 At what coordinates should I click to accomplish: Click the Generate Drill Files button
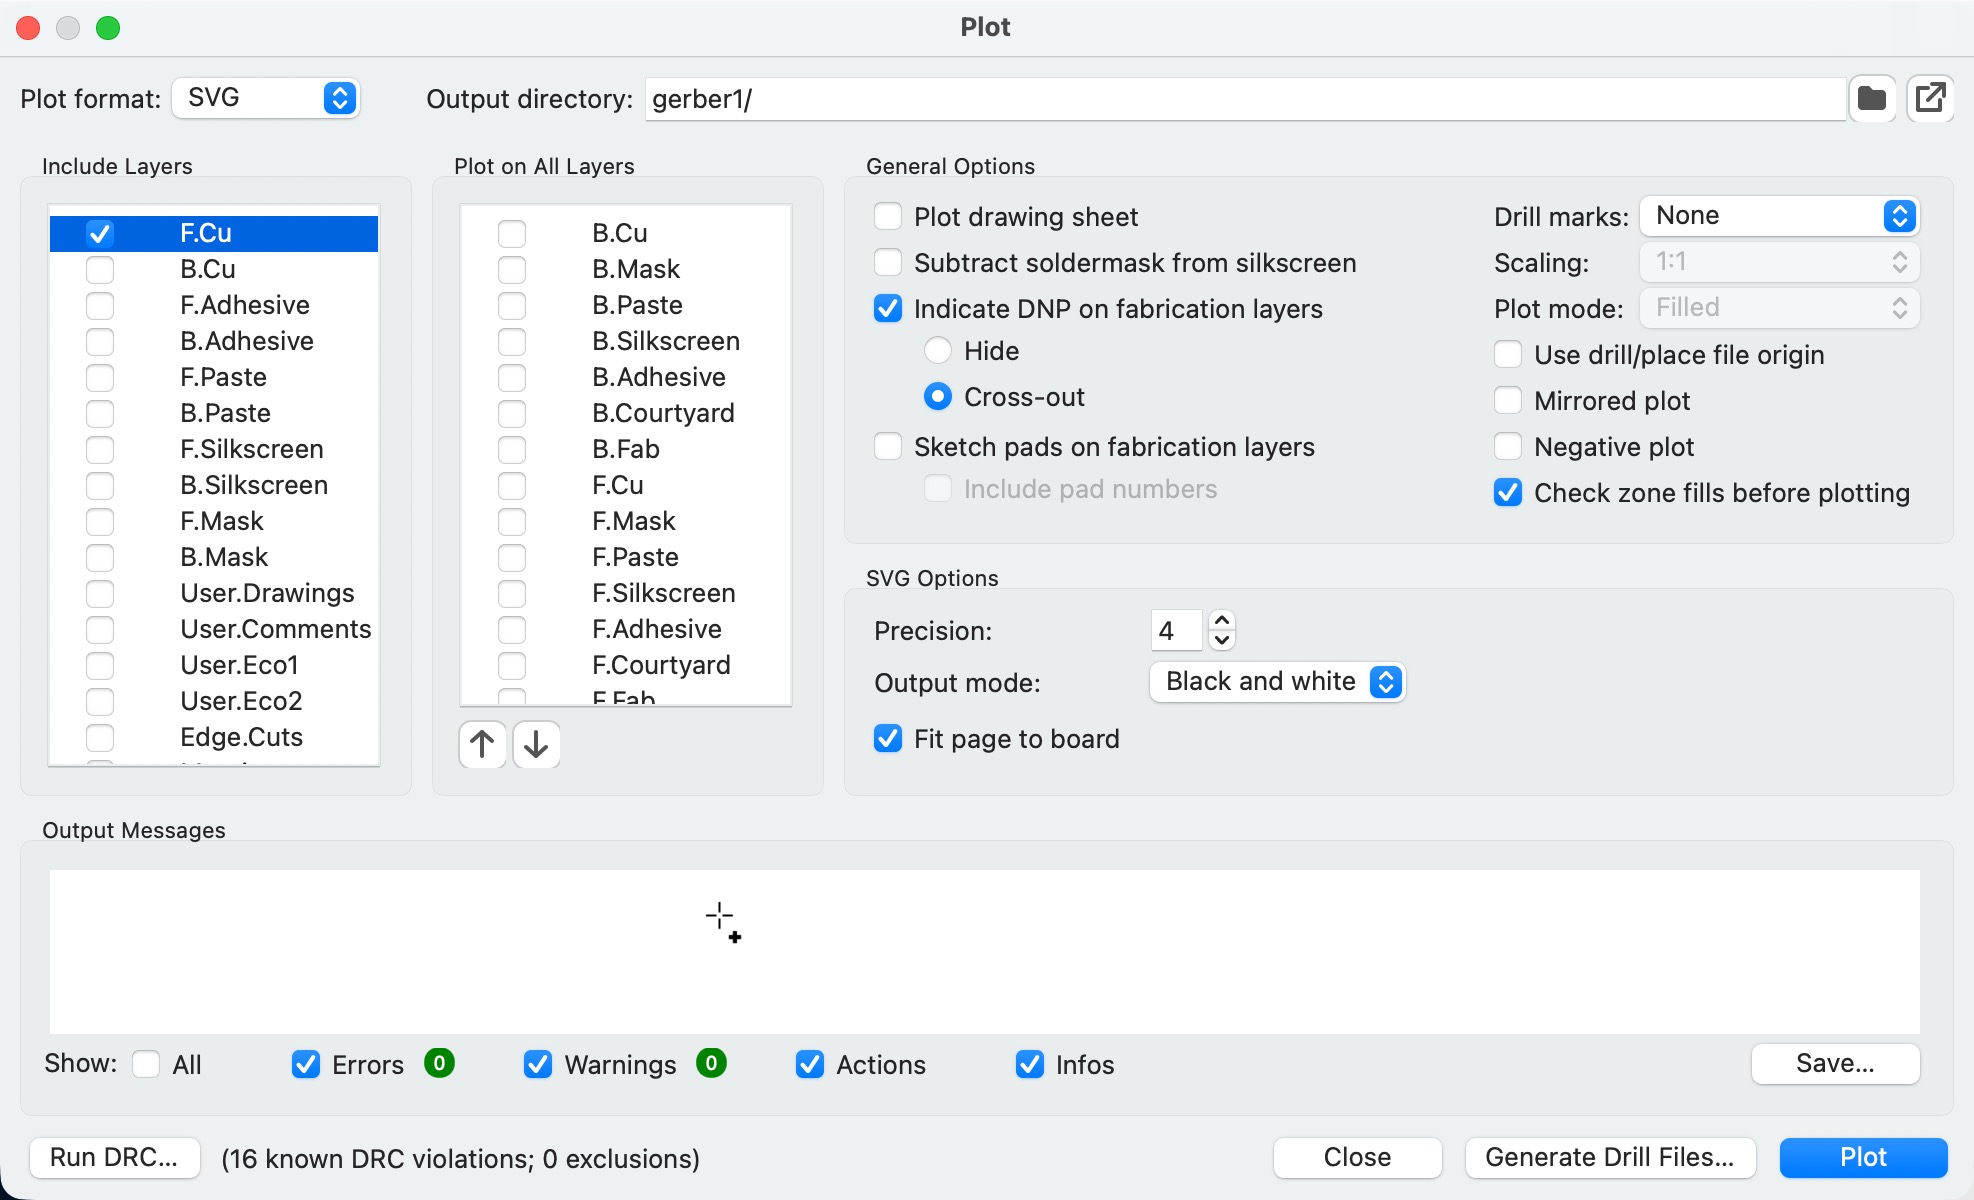(x=1609, y=1157)
